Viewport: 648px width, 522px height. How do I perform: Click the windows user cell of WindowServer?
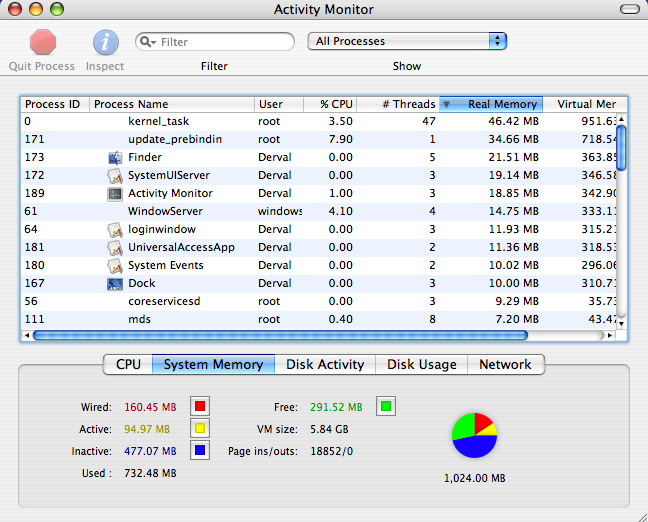pos(280,211)
